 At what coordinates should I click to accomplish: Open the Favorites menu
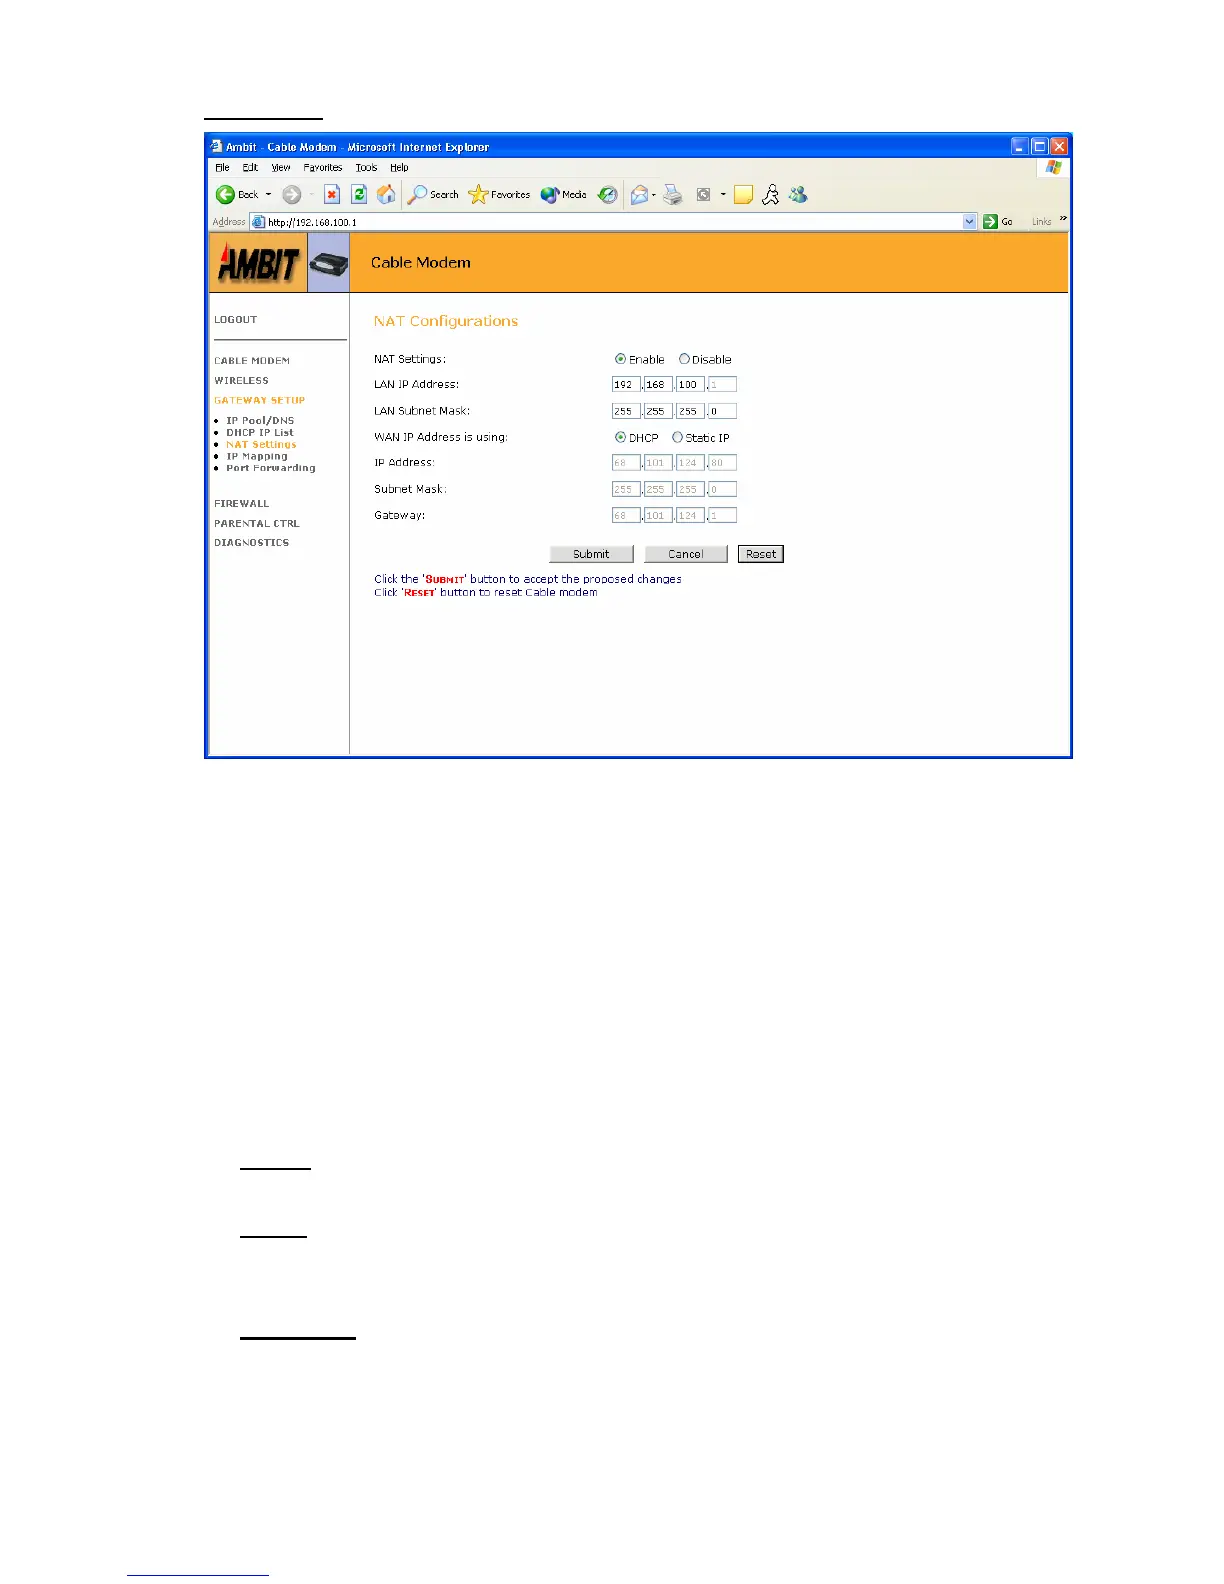[x=323, y=168]
